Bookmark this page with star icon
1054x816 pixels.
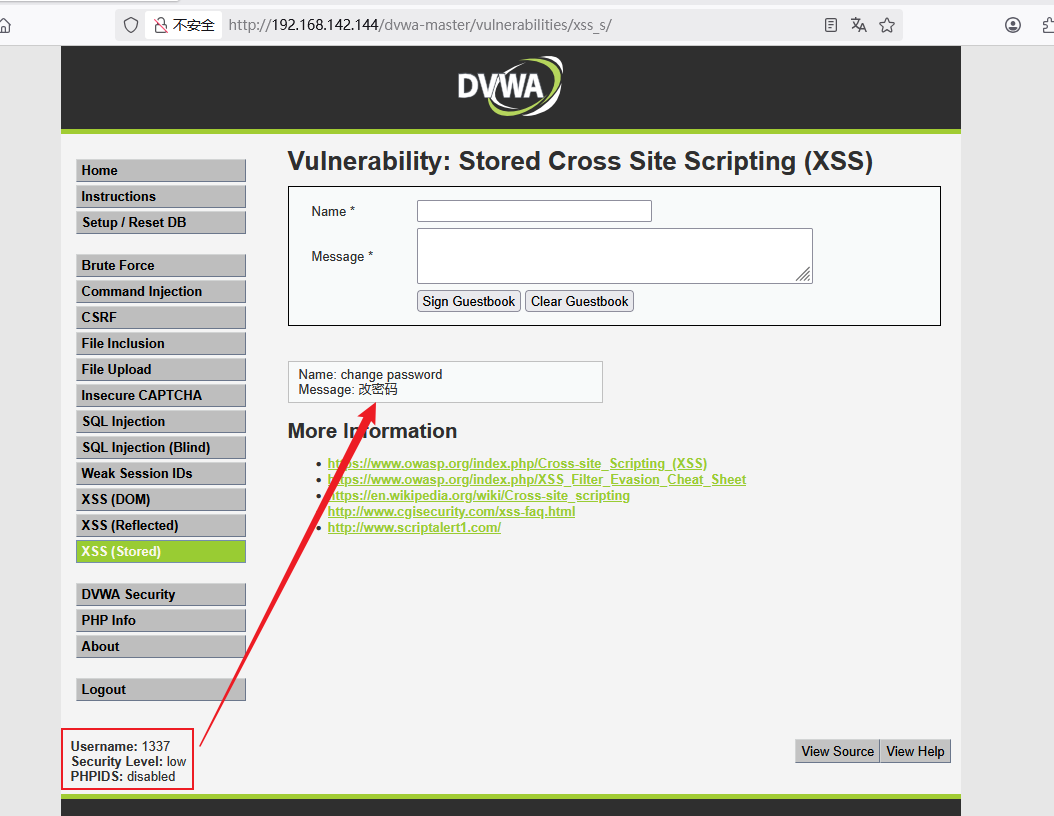coord(887,26)
